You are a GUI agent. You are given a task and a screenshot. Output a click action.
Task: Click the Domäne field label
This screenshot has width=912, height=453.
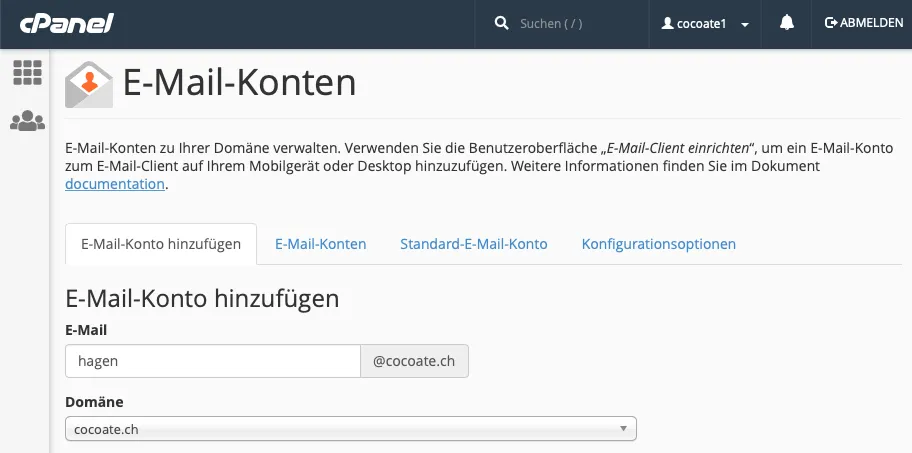(94, 402)
